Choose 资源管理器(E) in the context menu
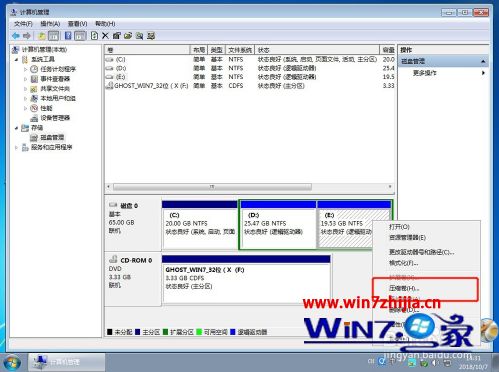 [x=407, y=237]
